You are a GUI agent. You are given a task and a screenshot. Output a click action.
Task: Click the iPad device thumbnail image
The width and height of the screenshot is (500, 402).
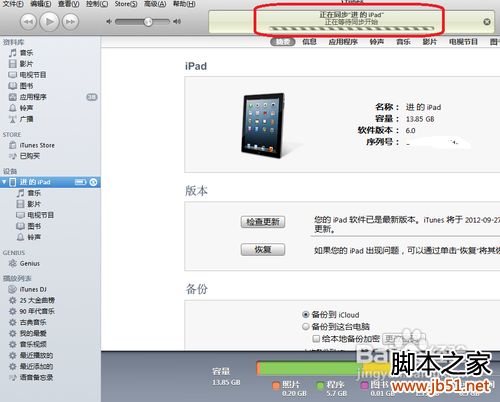click(263, 125)
